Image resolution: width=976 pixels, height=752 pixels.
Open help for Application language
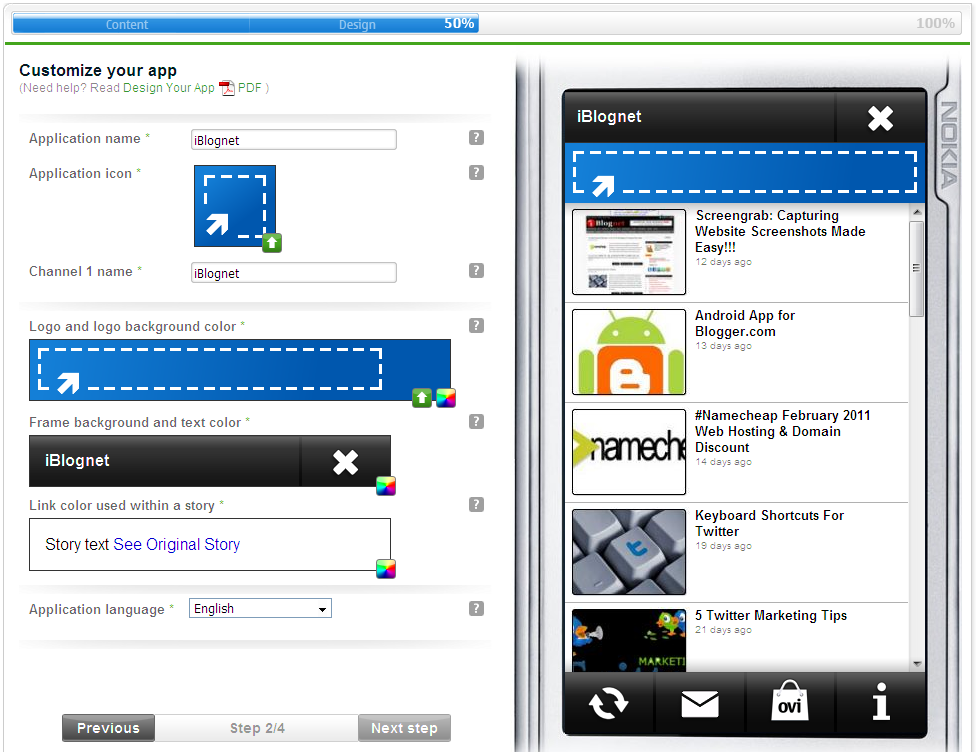coord(476,608)
